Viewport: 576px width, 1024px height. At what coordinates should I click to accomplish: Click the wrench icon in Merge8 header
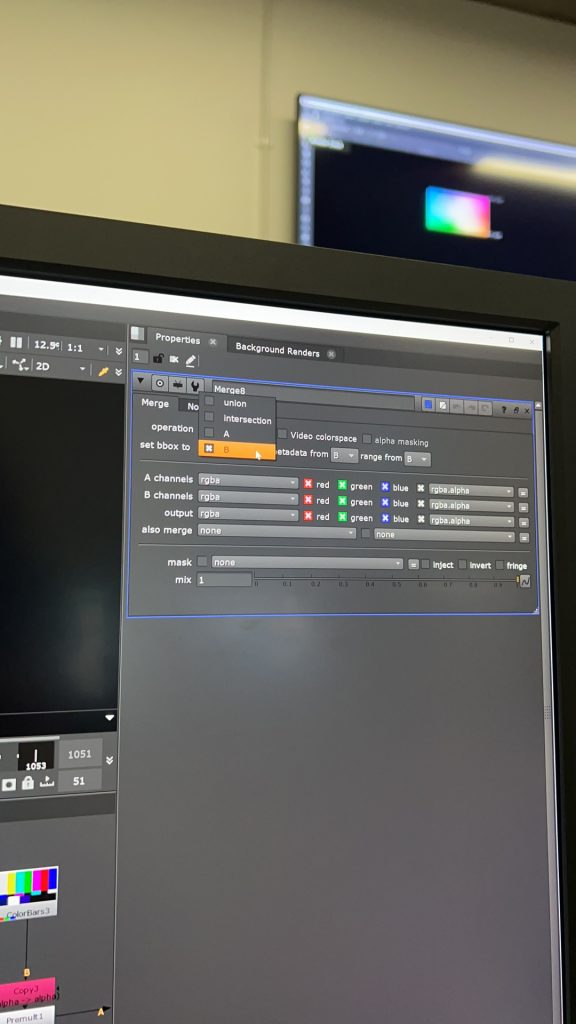(x=195, y=385)
